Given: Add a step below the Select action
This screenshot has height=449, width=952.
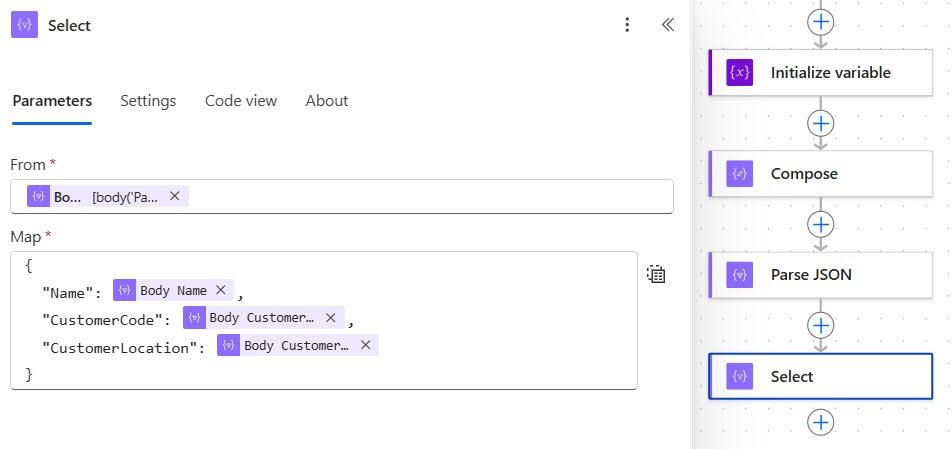Looking at the screenshot, I should click(x=821, y=422).
